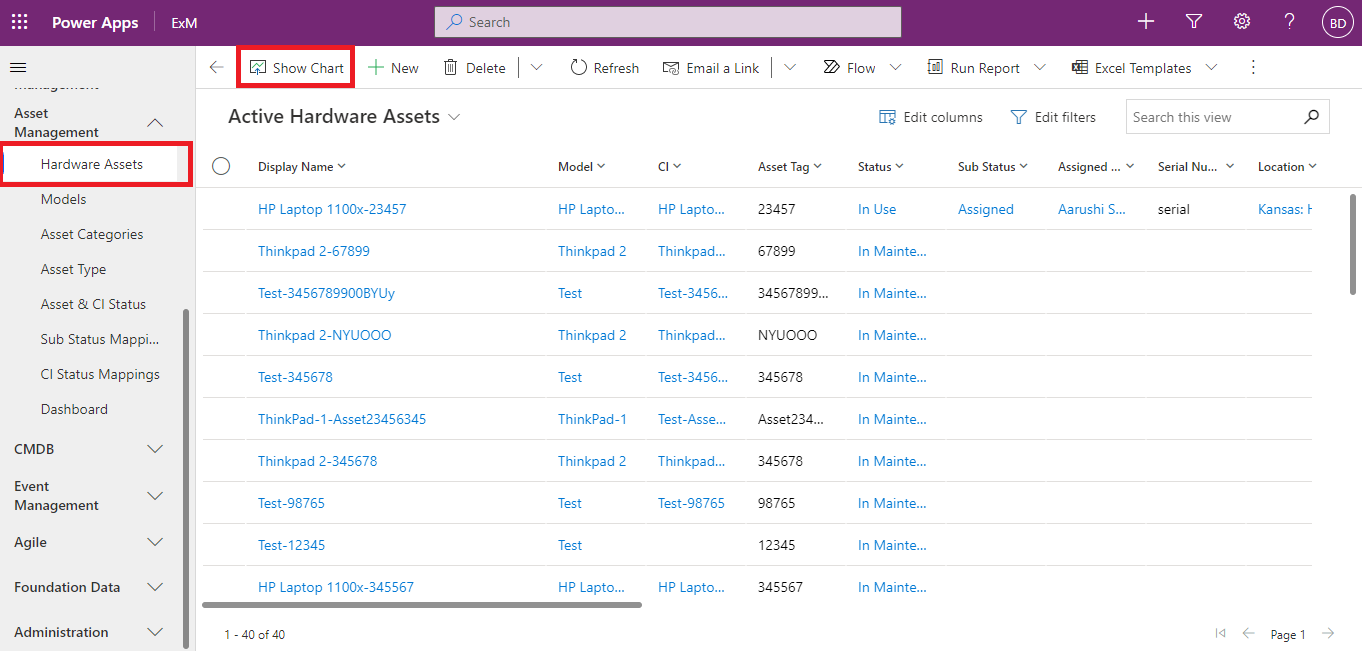Image resolution: width=1362 pixels, height=651 pixels.
Task: Open the Active Hardware Assets view selector
Action: (344, 117)
